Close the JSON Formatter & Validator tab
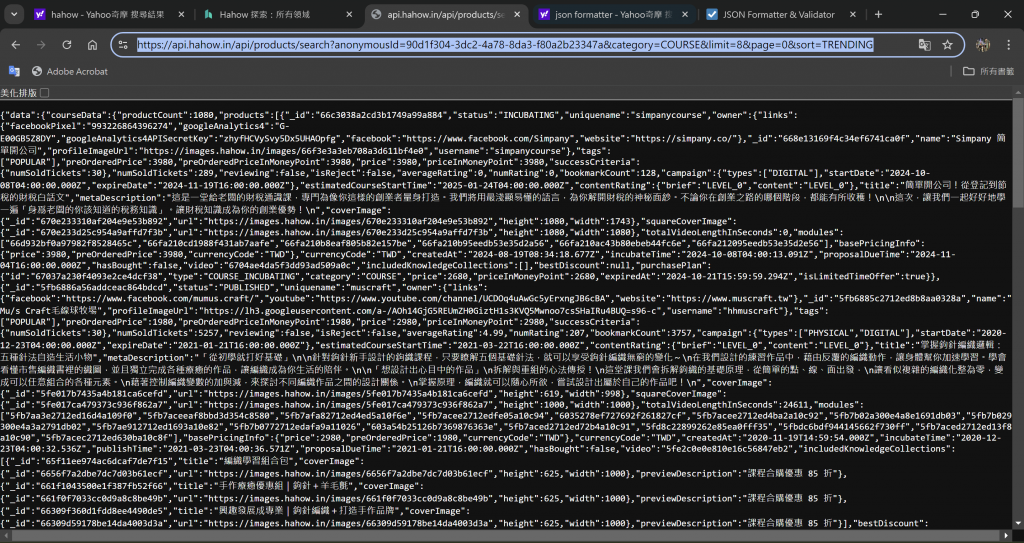This screenshot has height=543, width=1024. pos(854,14)
